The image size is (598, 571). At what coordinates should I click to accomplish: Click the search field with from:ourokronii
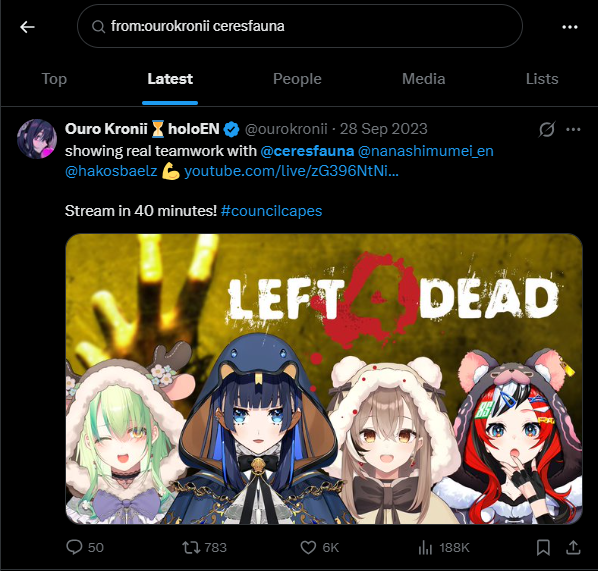coord(300,26)
